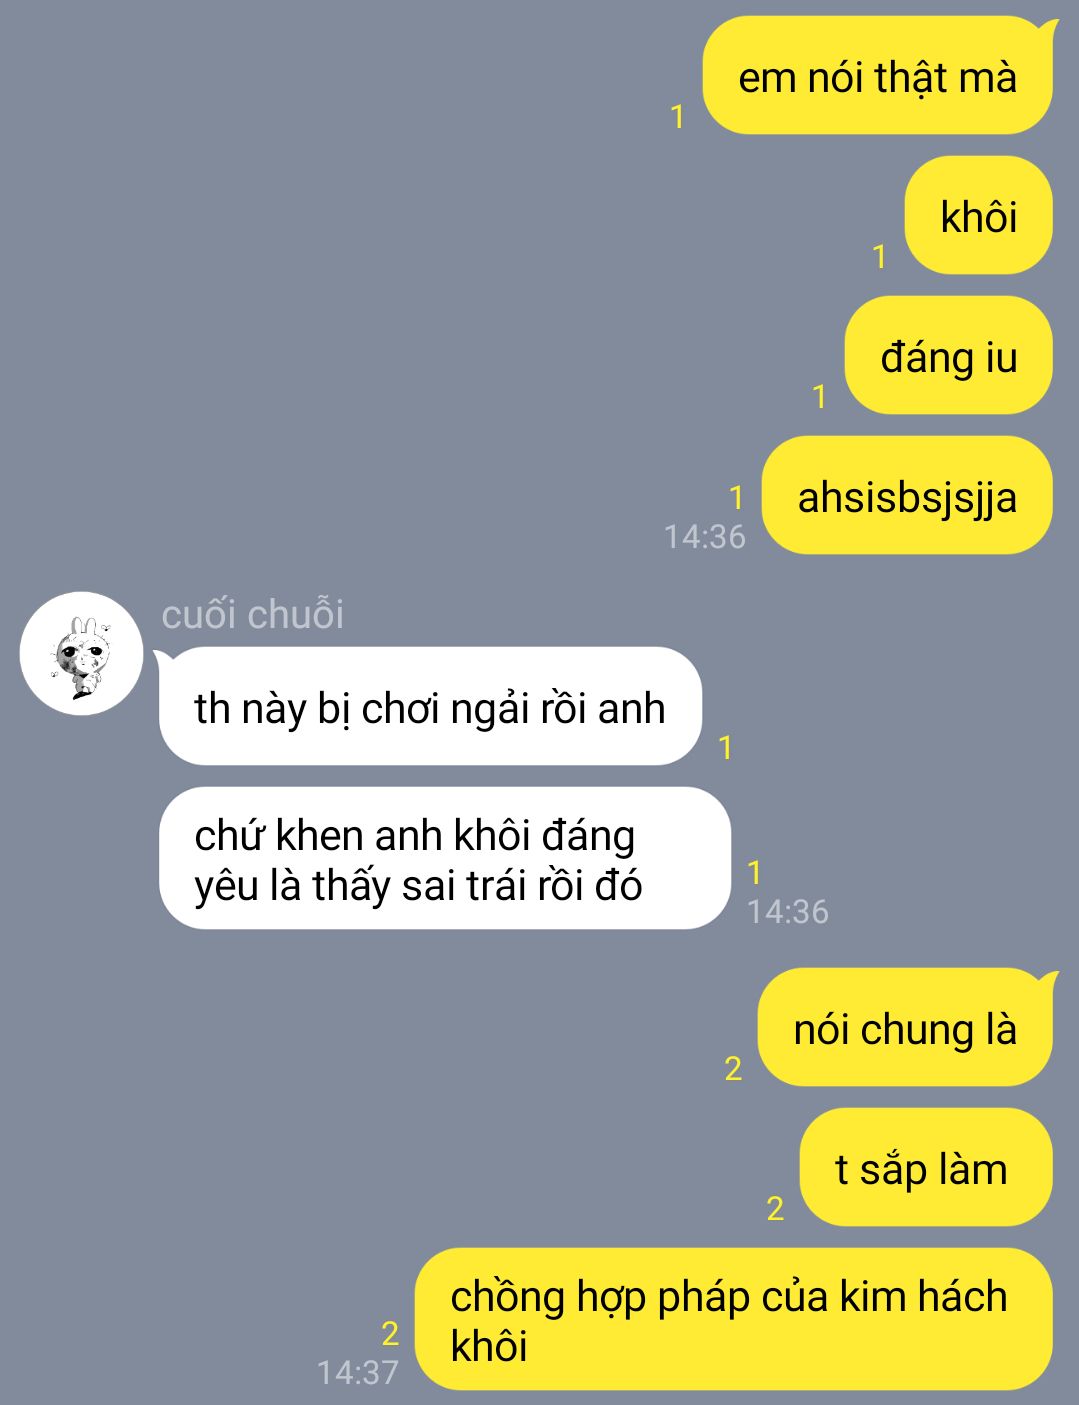Tap the 'chứ khen anh khôi đáng yêu' message
The image size is (1079, 1405).
[445, 858]
